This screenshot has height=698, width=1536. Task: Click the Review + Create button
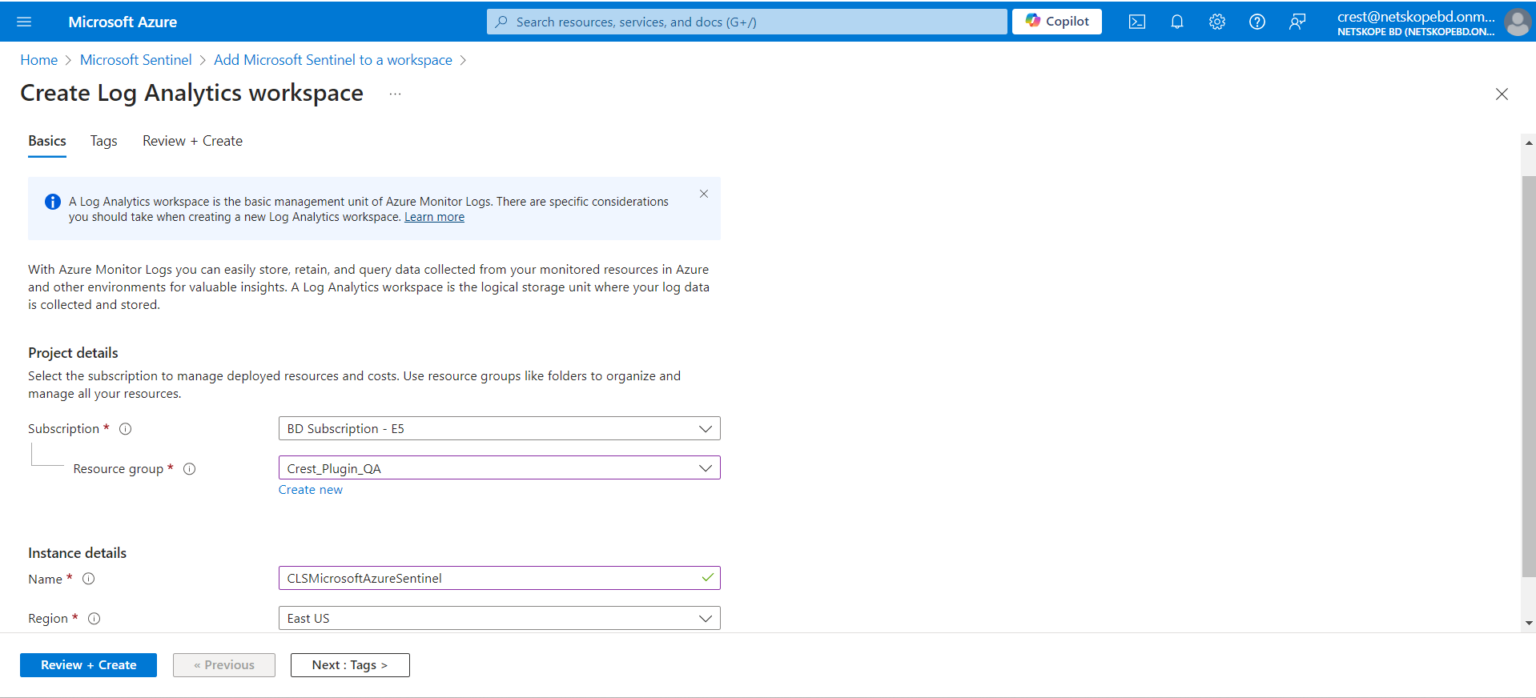click(x=88, y=664)
